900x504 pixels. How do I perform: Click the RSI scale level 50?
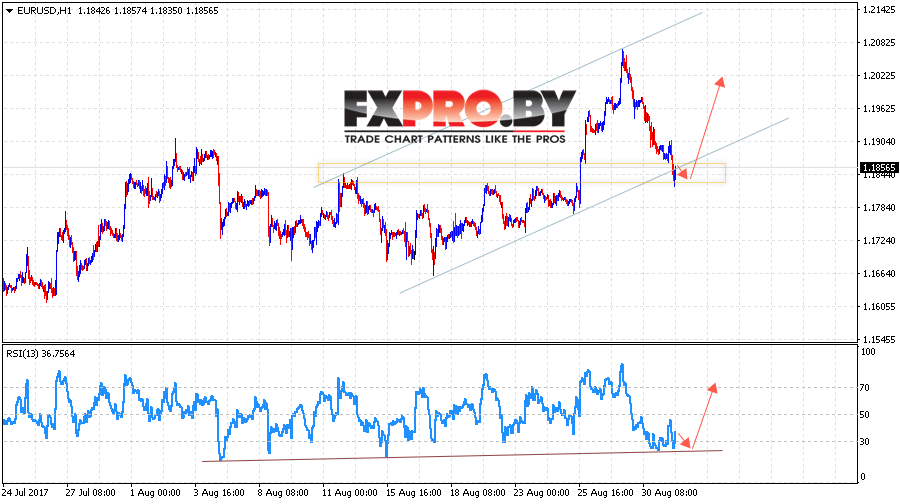pyautogui.click(x=865, y=414)
